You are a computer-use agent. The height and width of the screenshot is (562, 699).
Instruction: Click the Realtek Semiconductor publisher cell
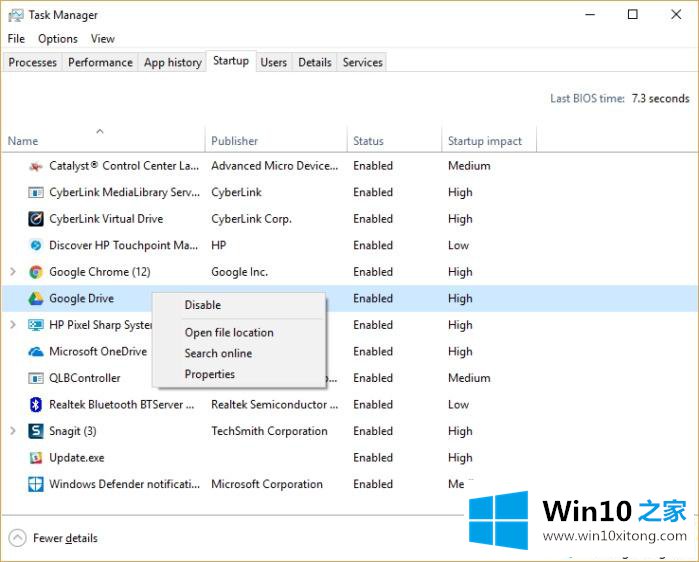[x=275, y=405]
